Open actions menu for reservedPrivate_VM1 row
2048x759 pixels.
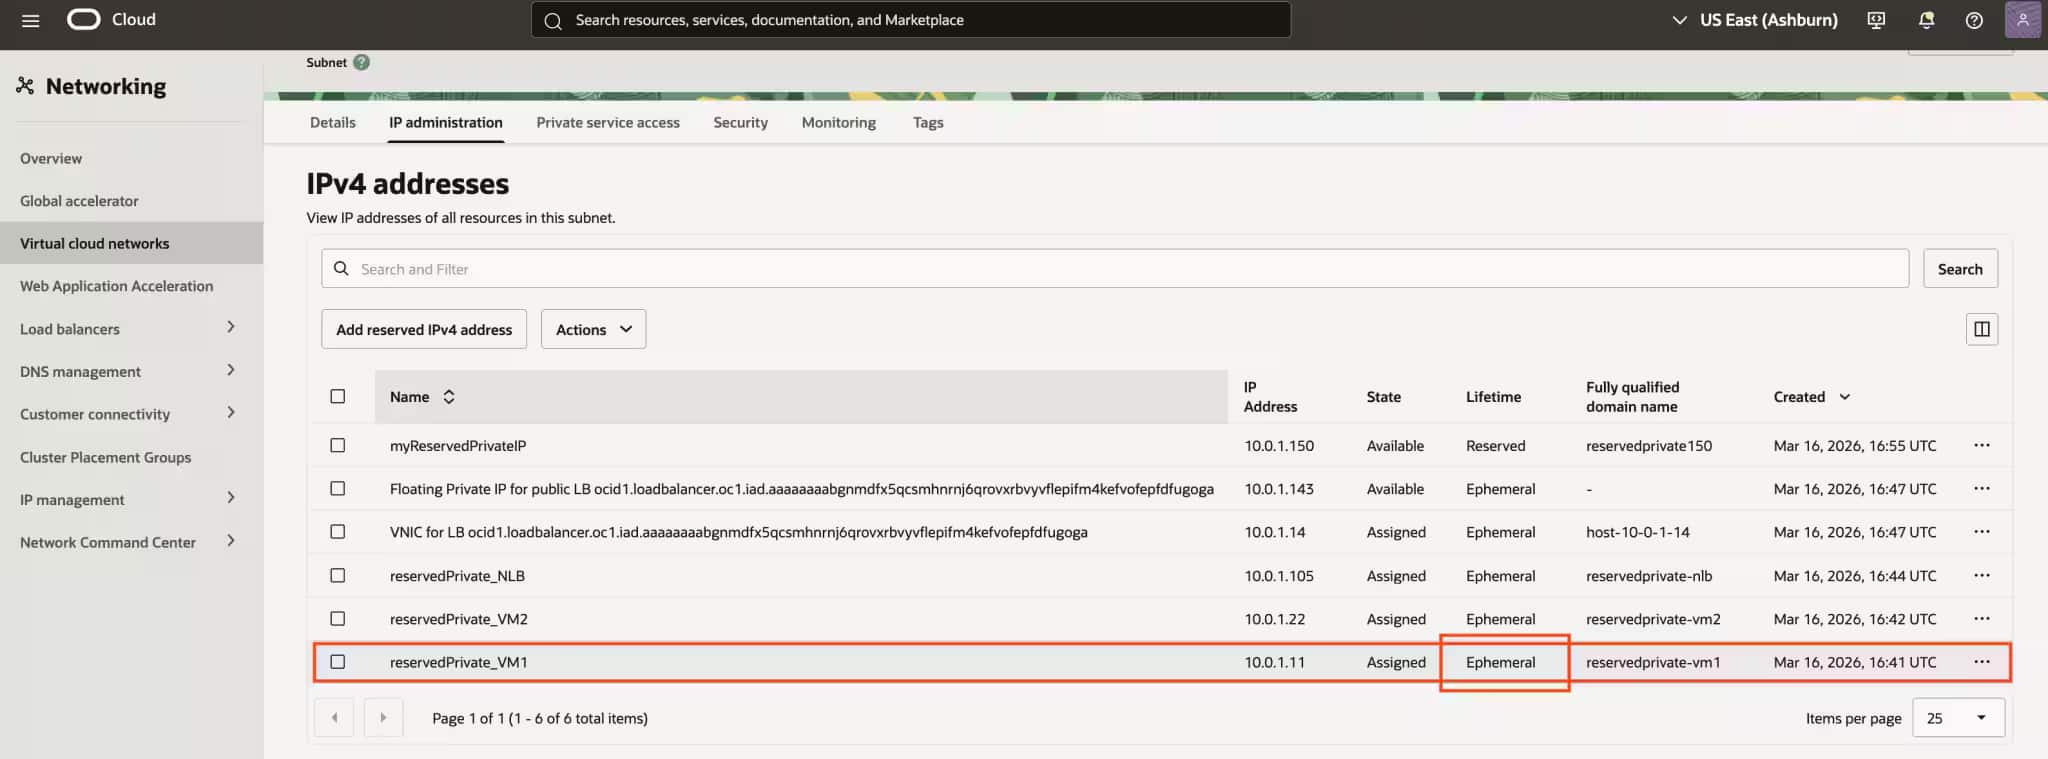pos(1981,661)
